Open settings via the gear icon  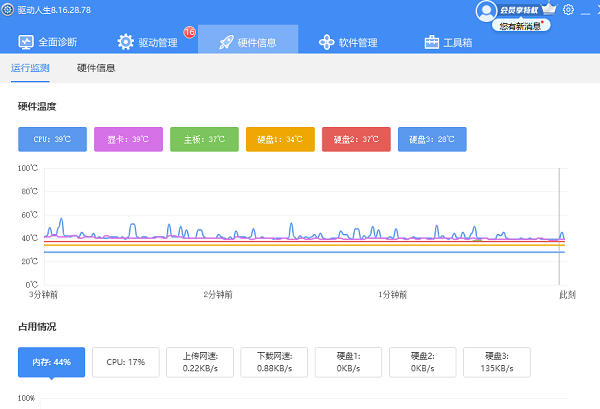point(569,10)
